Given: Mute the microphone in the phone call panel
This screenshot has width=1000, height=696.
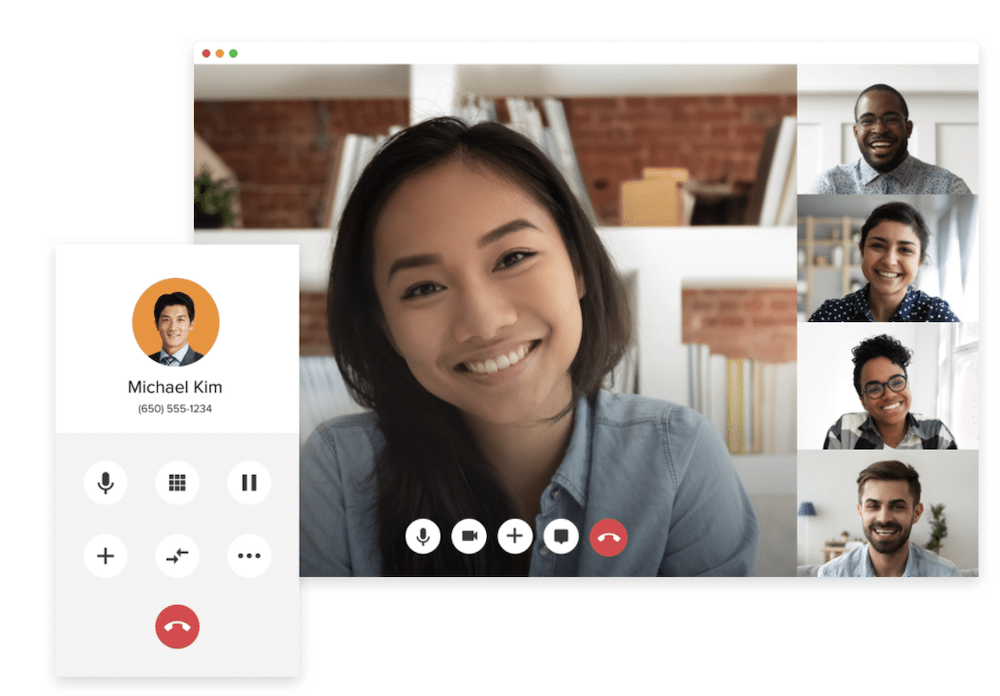Looking at the screenshot, I should pos(105,483).
